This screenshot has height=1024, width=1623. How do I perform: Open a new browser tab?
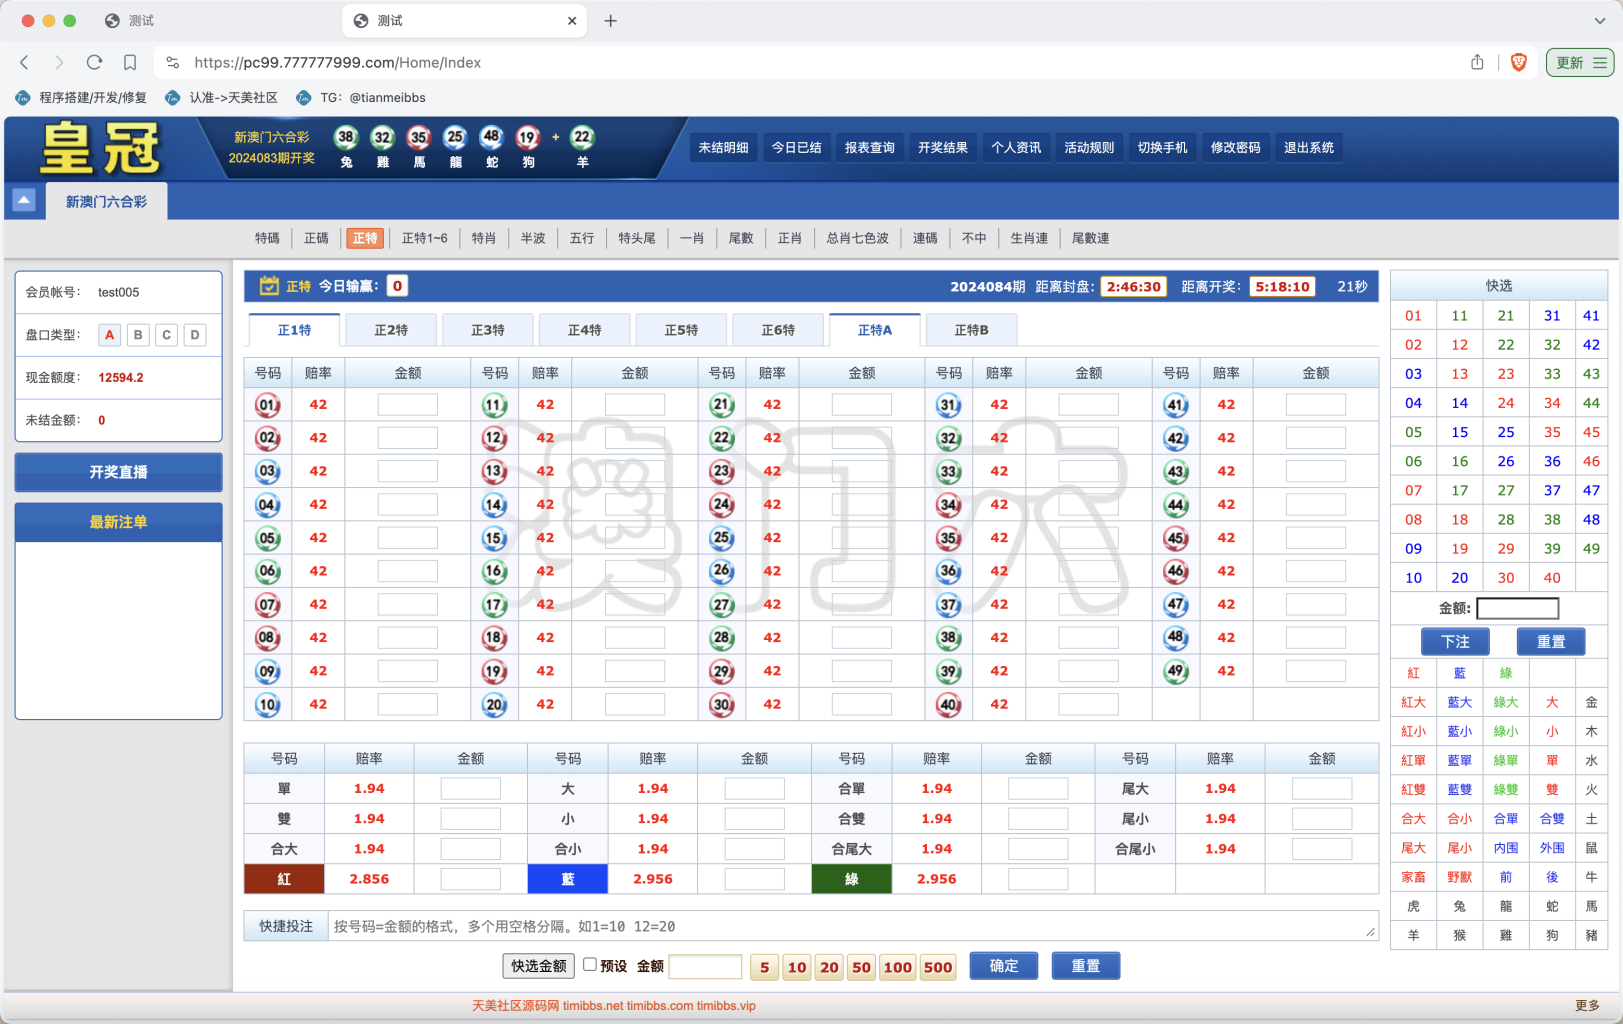click(x=610, y=20)
